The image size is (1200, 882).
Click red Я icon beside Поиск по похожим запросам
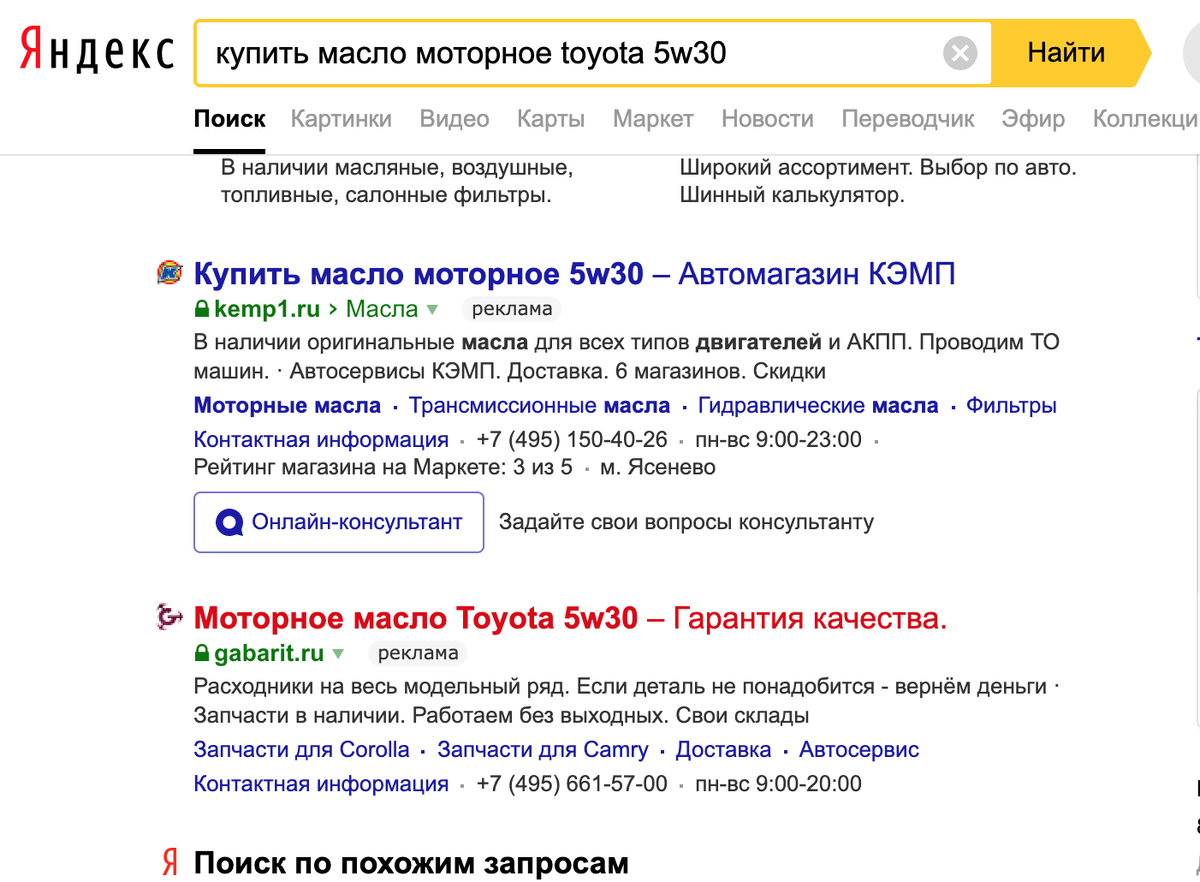pyautogui.click(x=171, y=862)
